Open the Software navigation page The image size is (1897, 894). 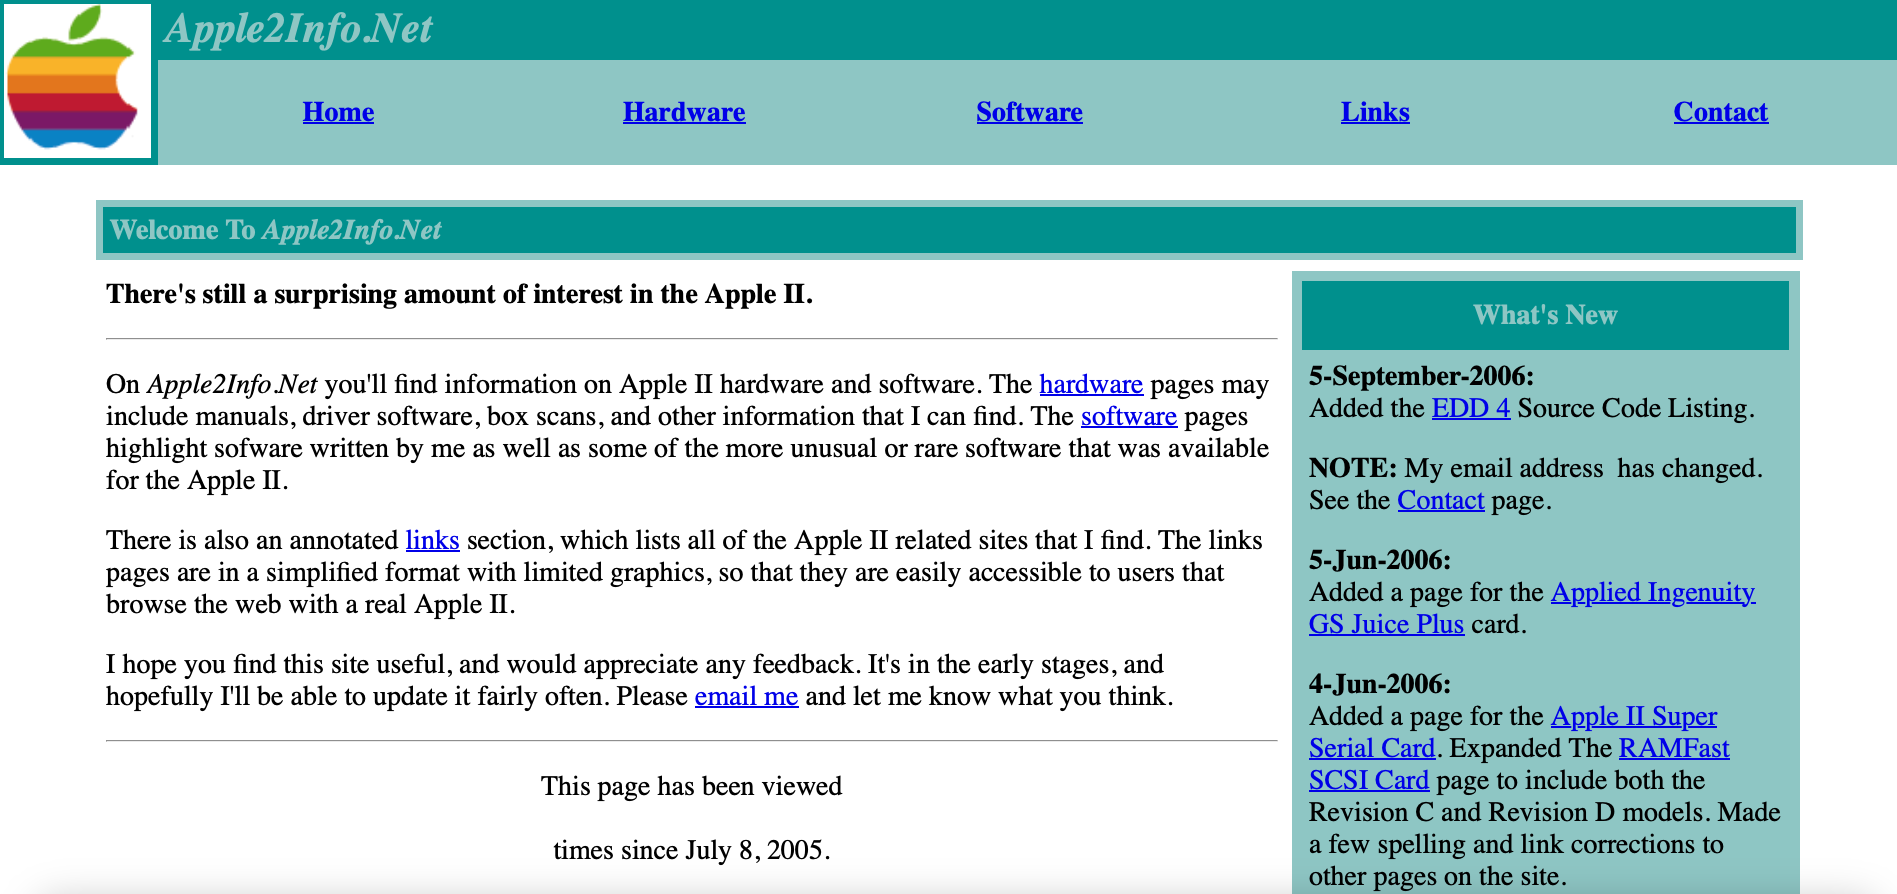[1029, 112]
